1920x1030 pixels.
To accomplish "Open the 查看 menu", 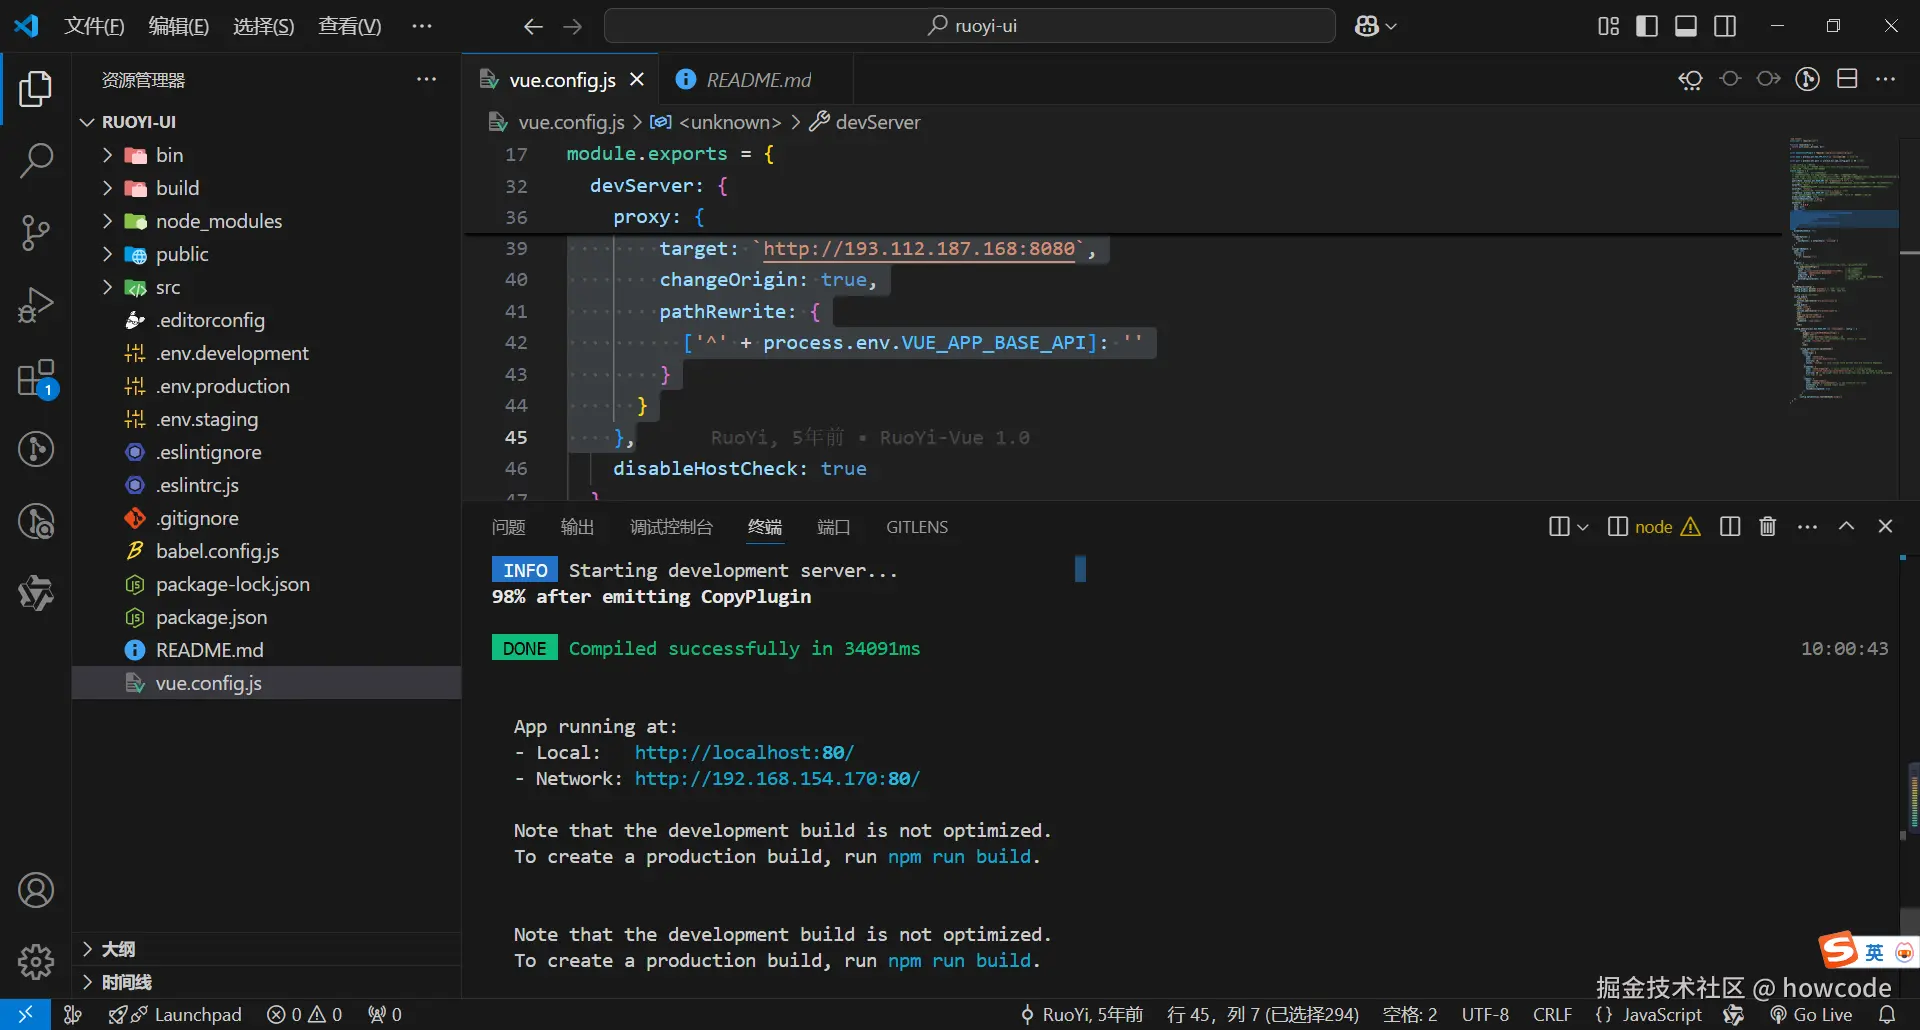I will (350, 26).
